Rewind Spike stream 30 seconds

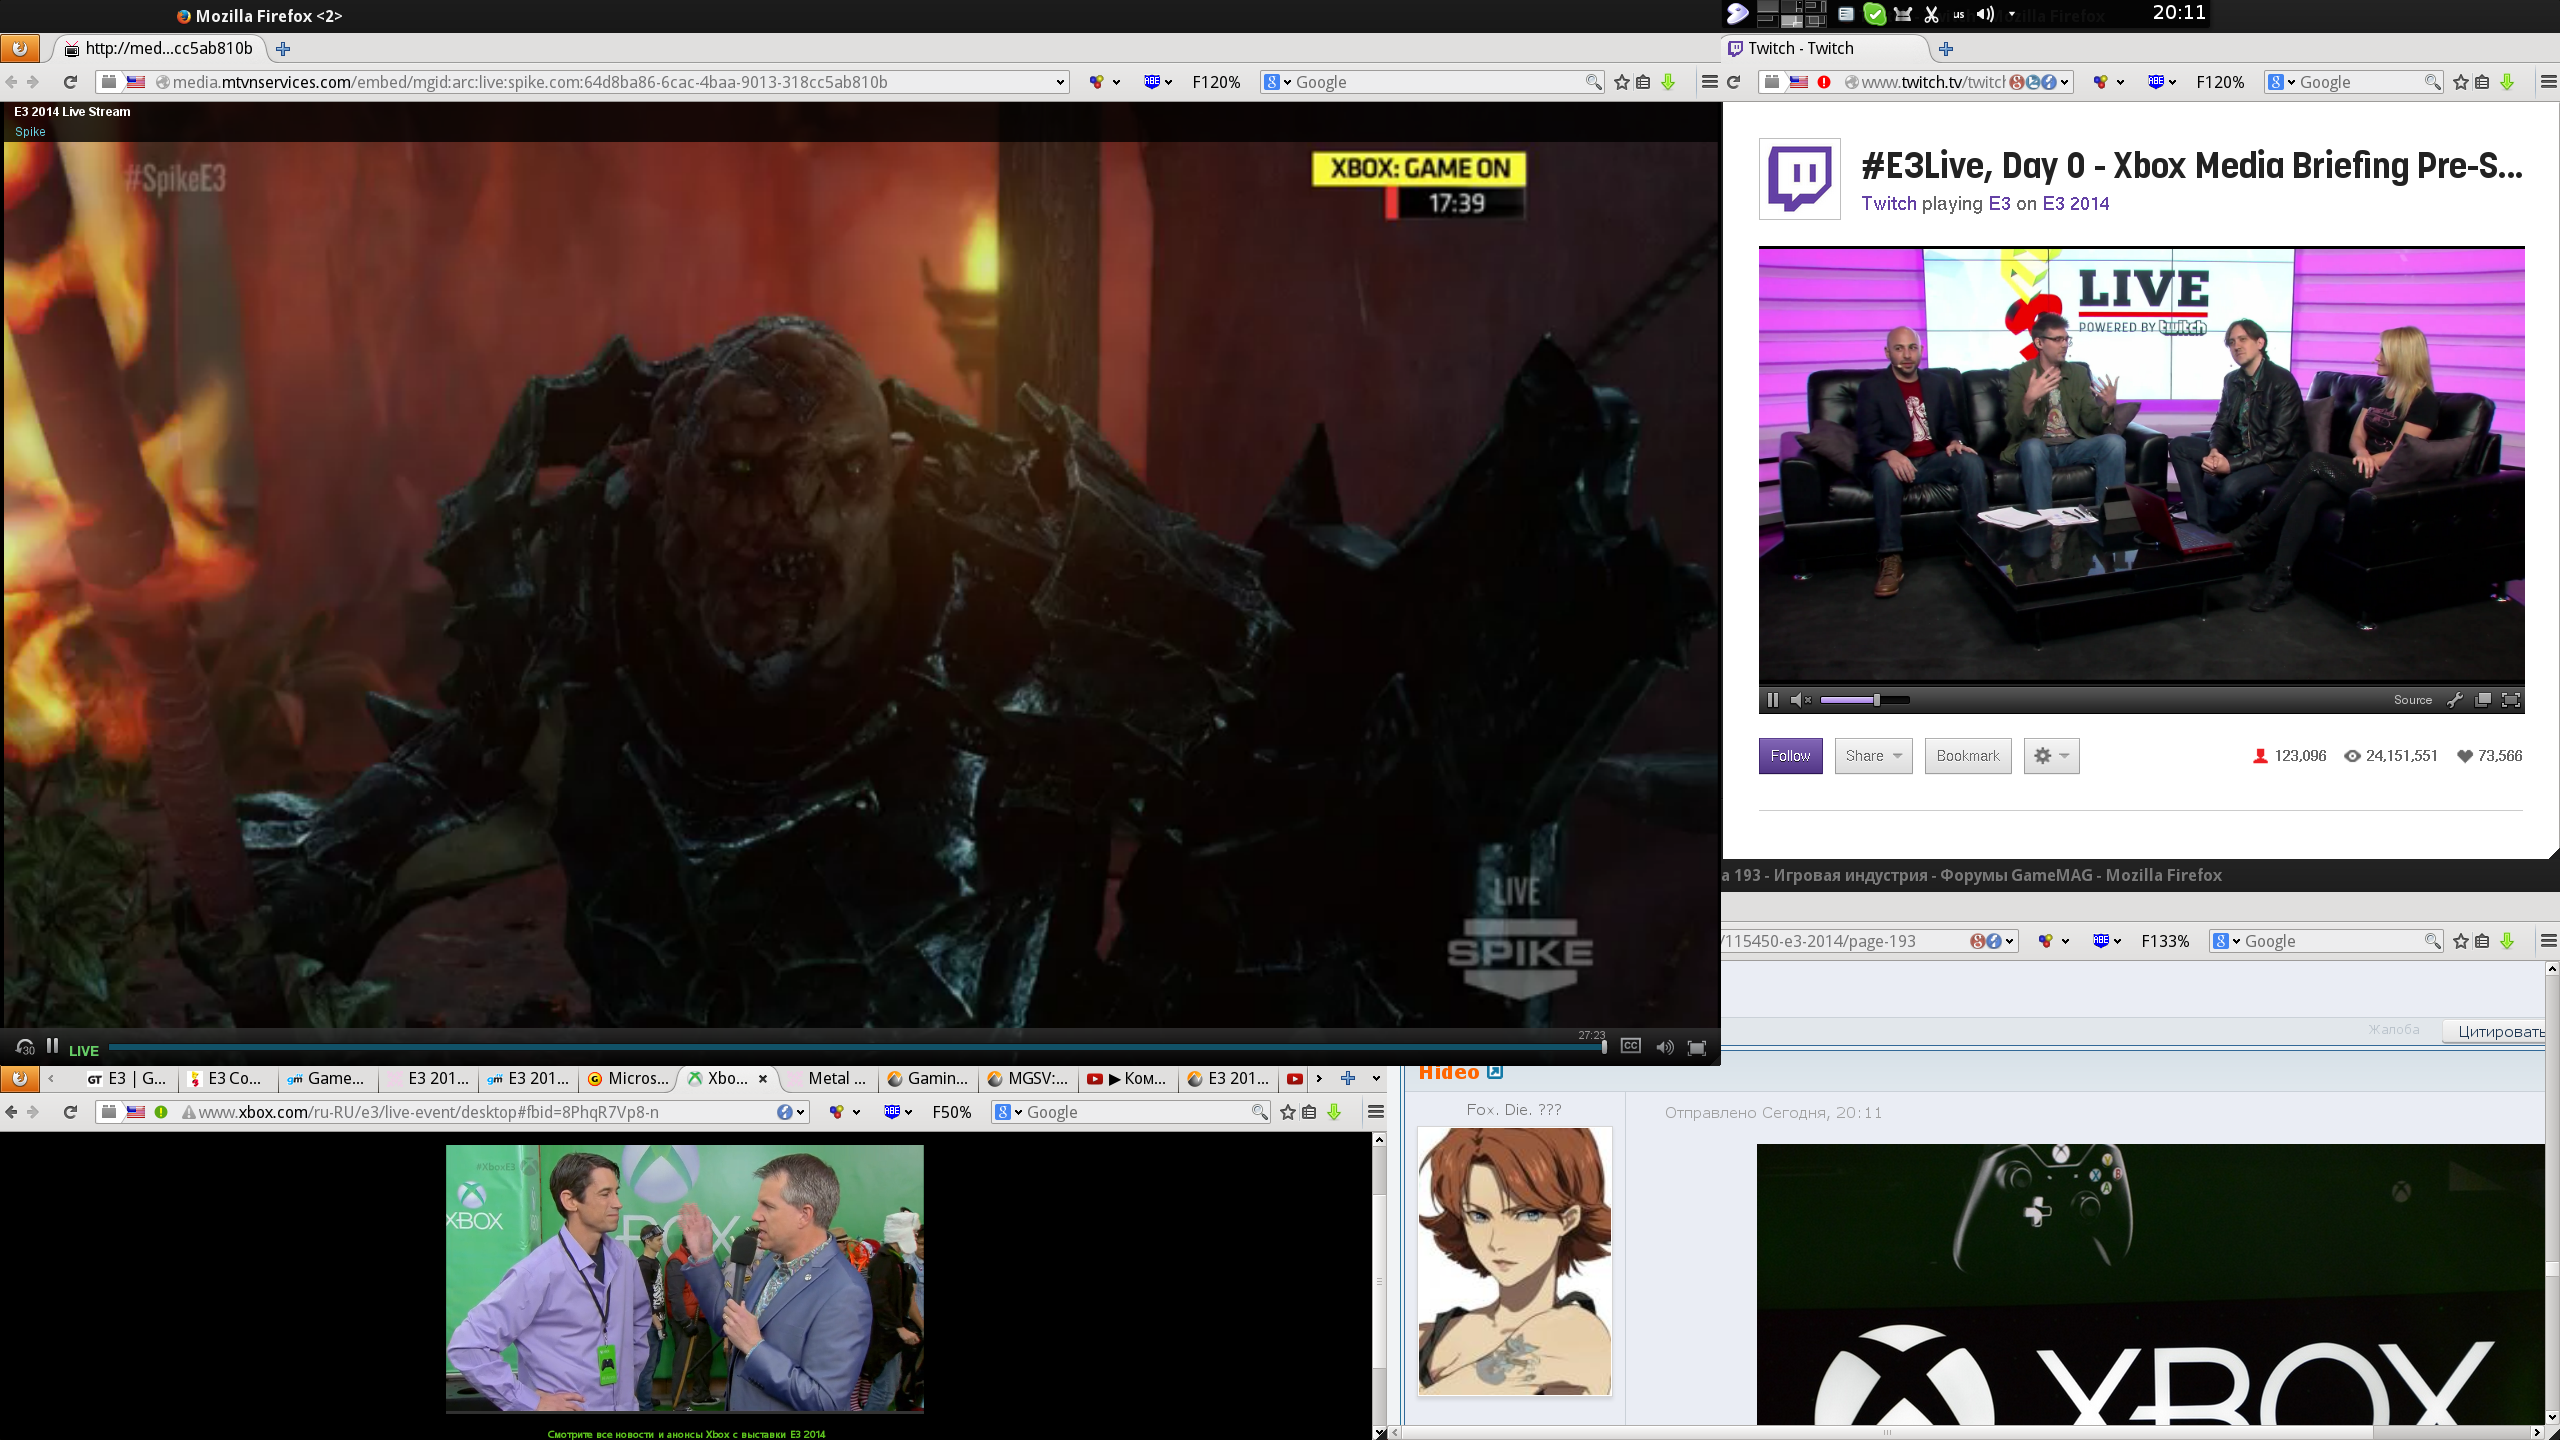click(x=25, y=1048)
